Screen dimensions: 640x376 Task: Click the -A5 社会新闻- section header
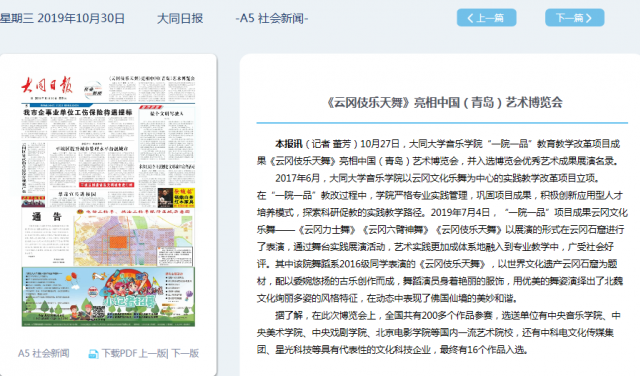point(271,18)
